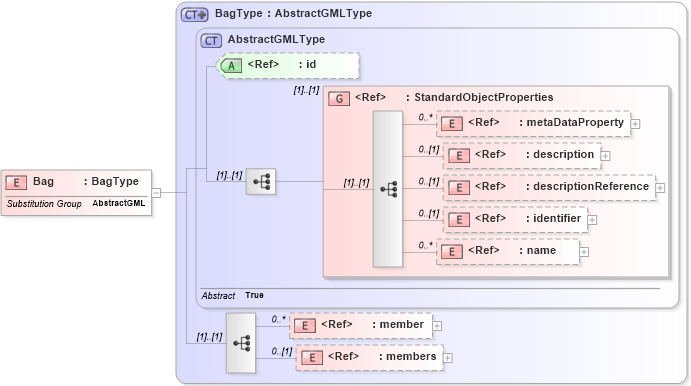Click the CT+ icon beside BagType

coord(194,15)
